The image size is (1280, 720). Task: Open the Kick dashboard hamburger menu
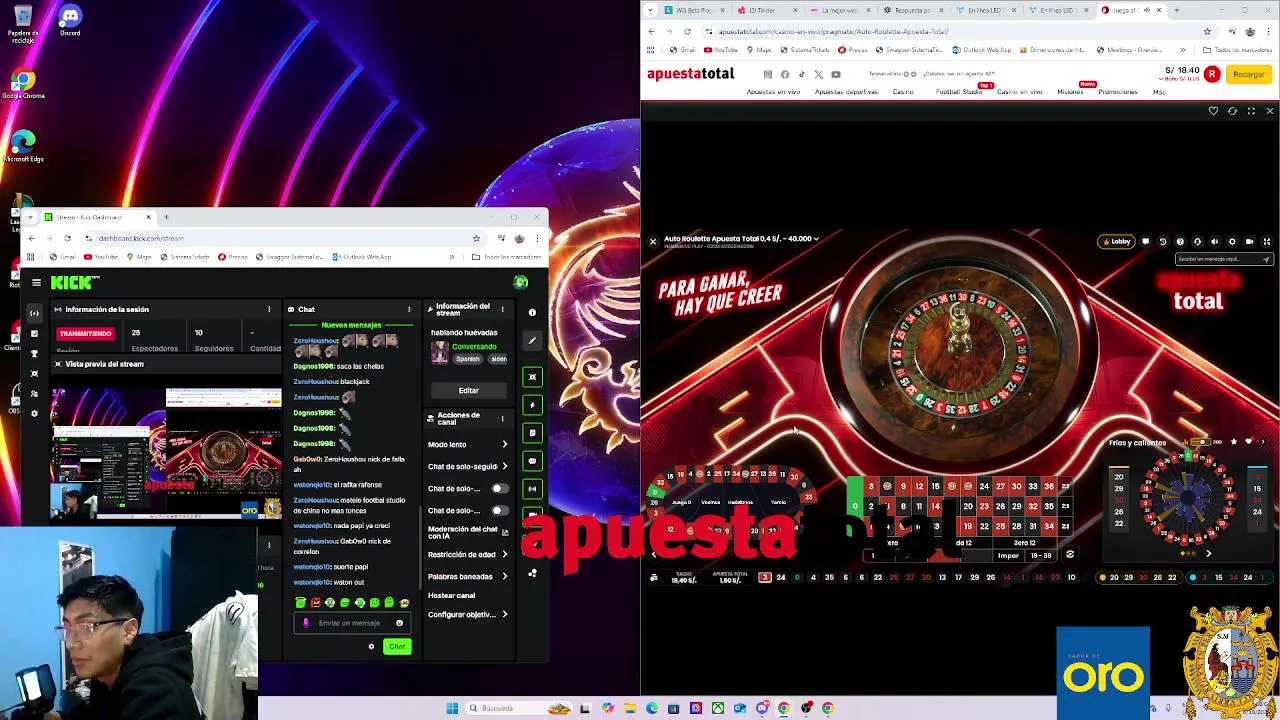pos(36,283)
